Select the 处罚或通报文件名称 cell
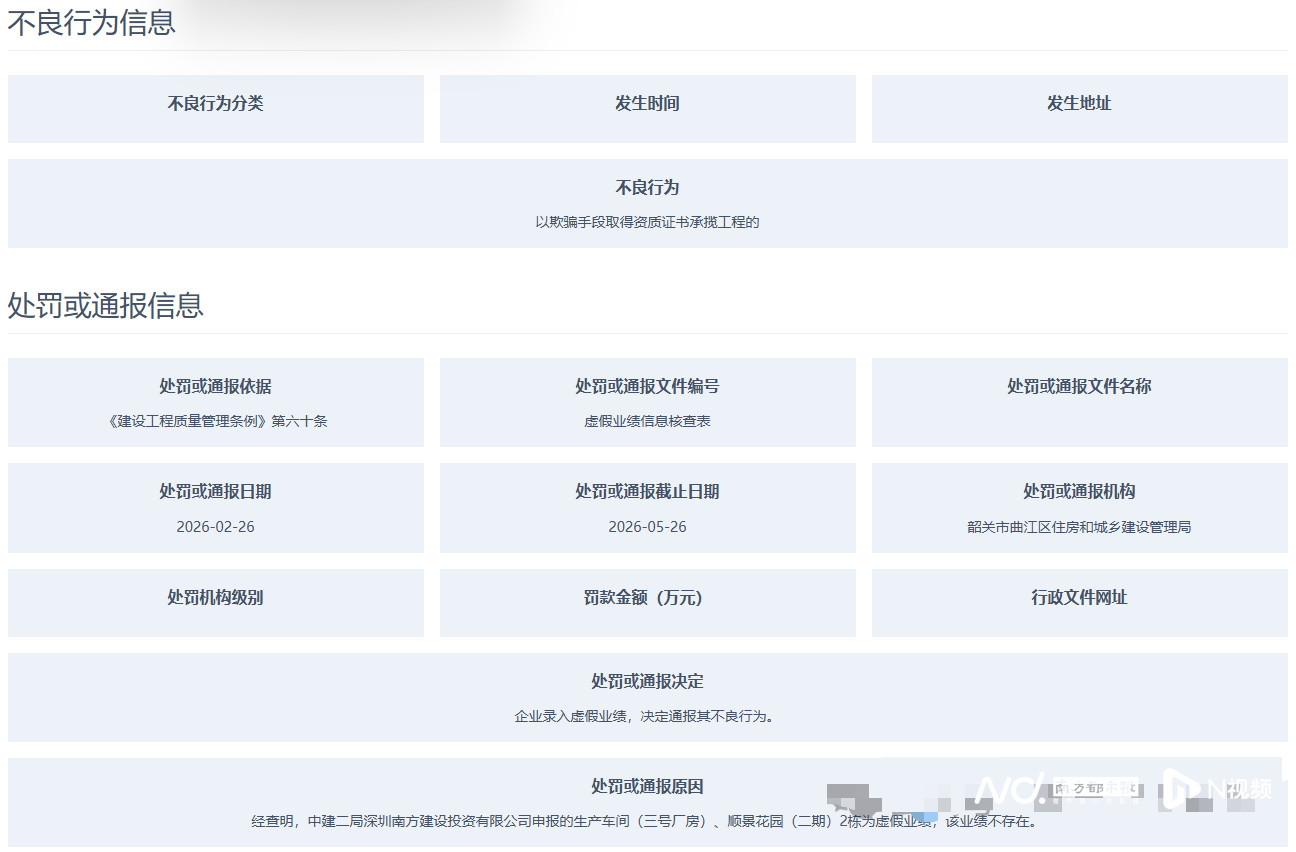 [x=1078, y=385]
